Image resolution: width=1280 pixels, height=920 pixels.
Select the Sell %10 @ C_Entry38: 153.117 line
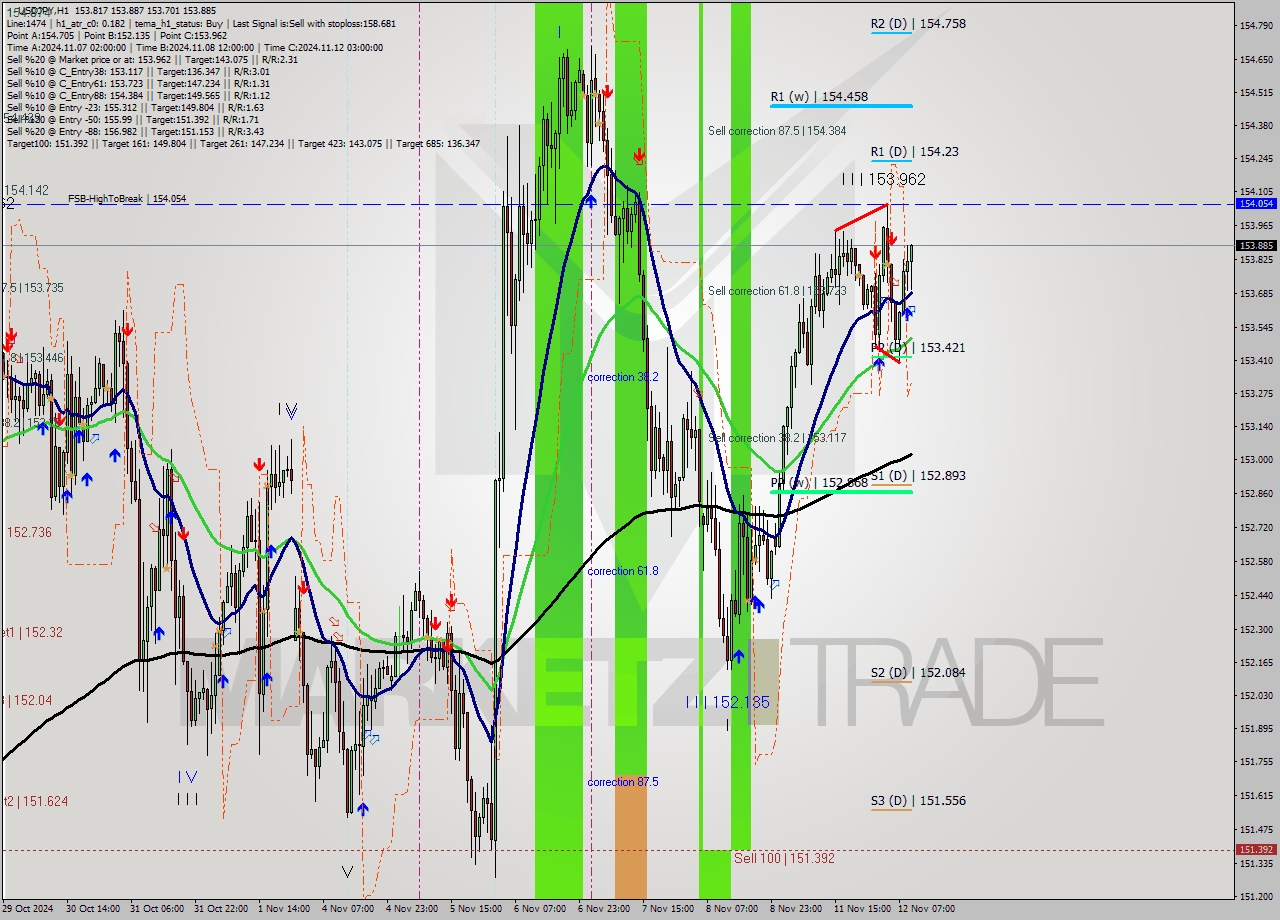pyautogui.click(x=138, y=71)
